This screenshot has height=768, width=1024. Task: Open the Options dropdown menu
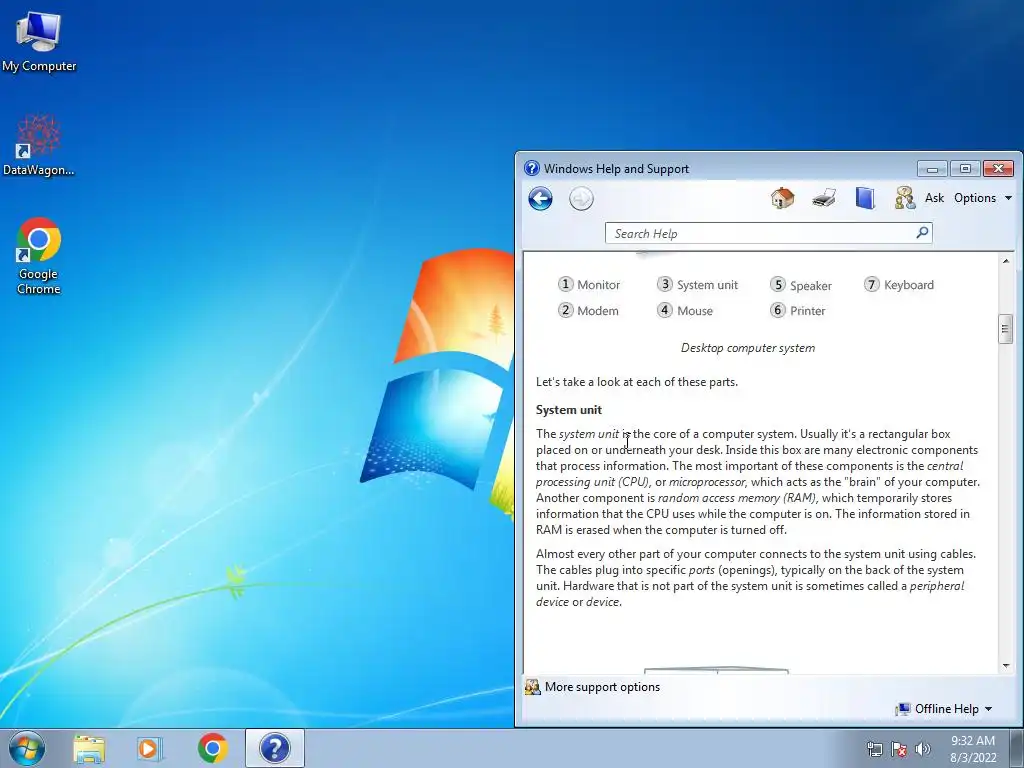983,198
